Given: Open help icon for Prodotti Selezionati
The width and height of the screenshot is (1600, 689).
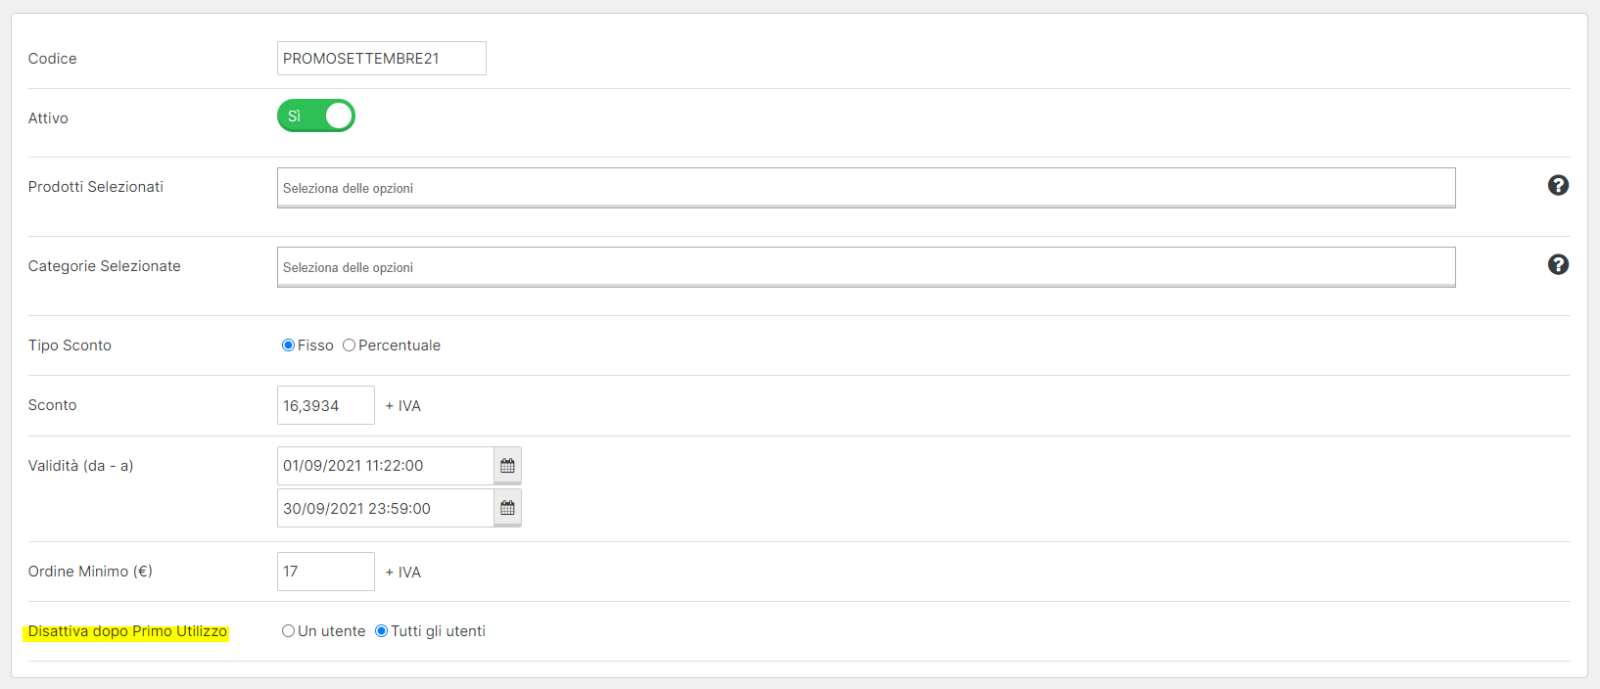Looking at the screenshot, I should click(x=1558, y=185).
